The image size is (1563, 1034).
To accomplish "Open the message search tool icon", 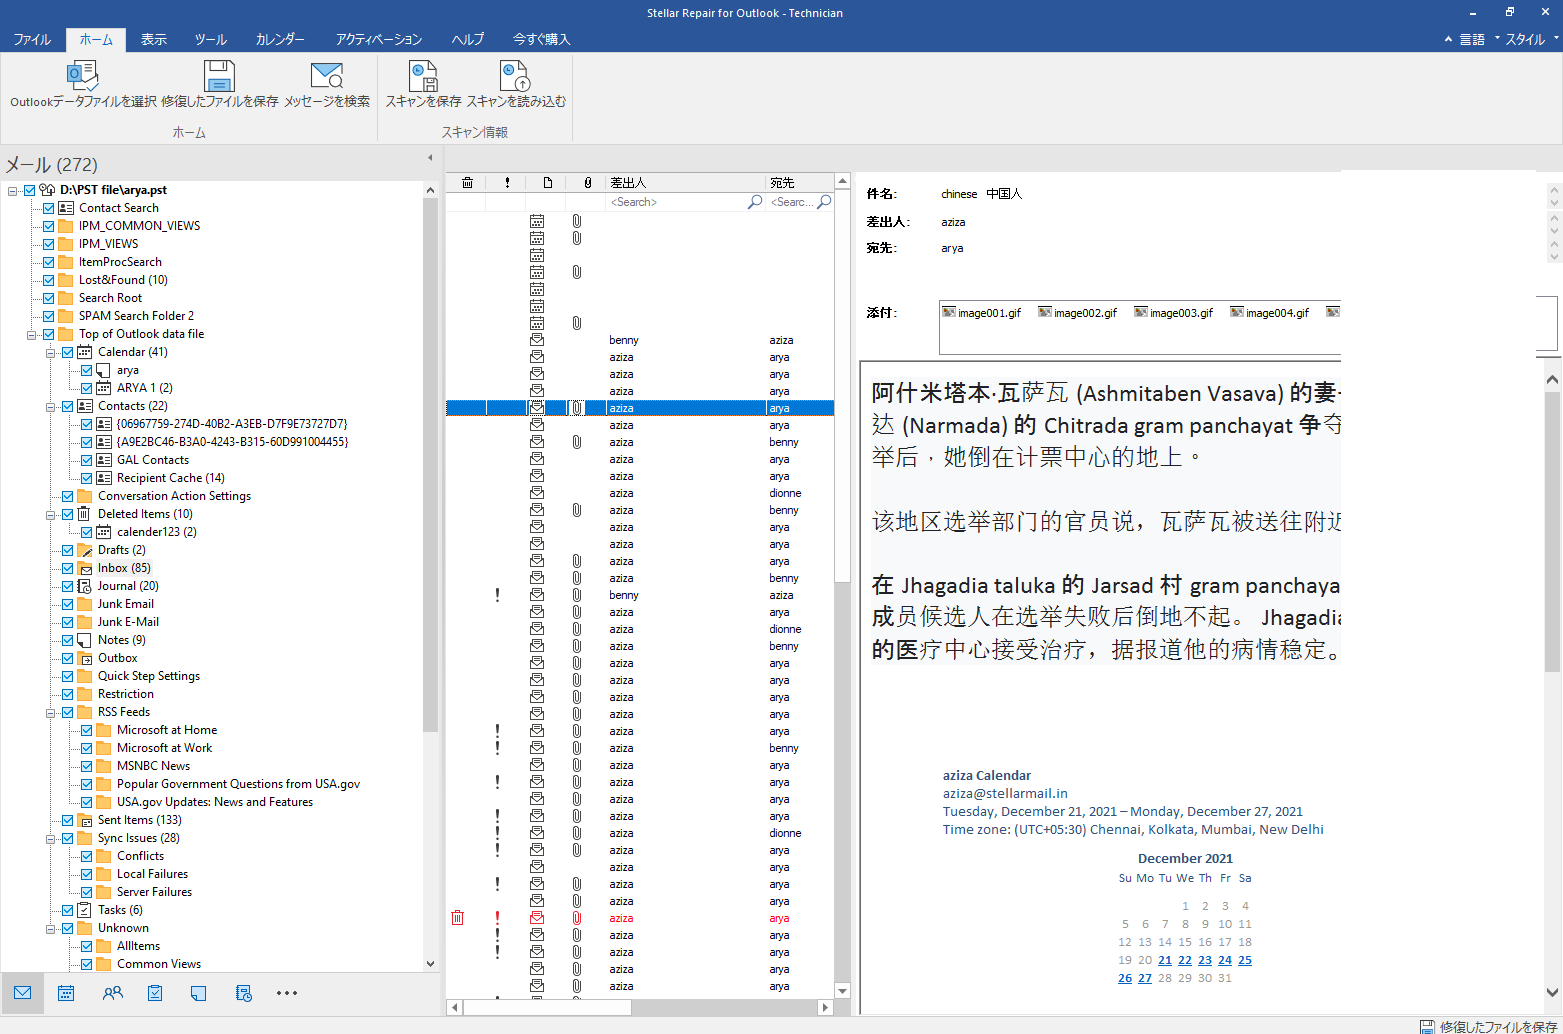I will [x=327, y=76].
